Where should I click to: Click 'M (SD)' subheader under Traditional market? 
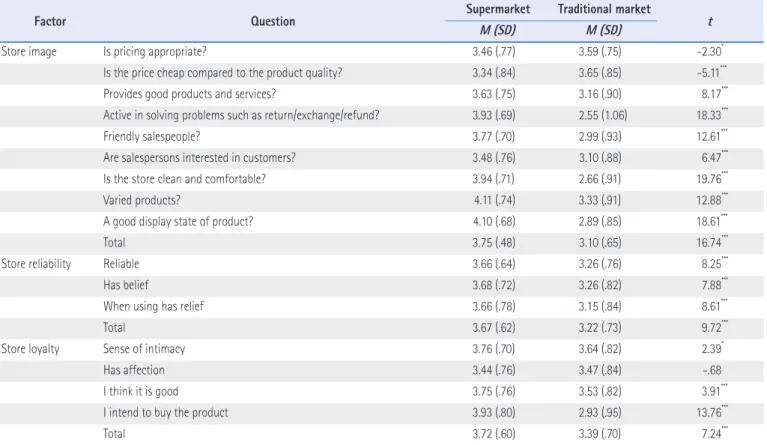604,30
